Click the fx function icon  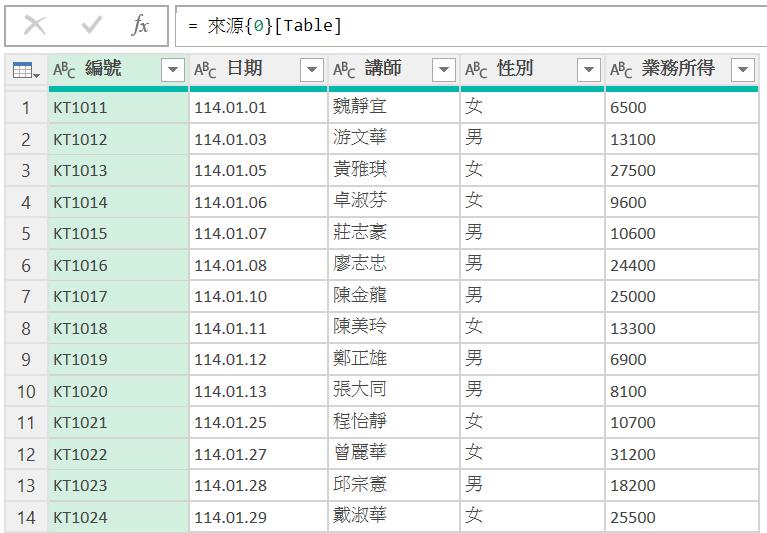click(x=140, y=26)
